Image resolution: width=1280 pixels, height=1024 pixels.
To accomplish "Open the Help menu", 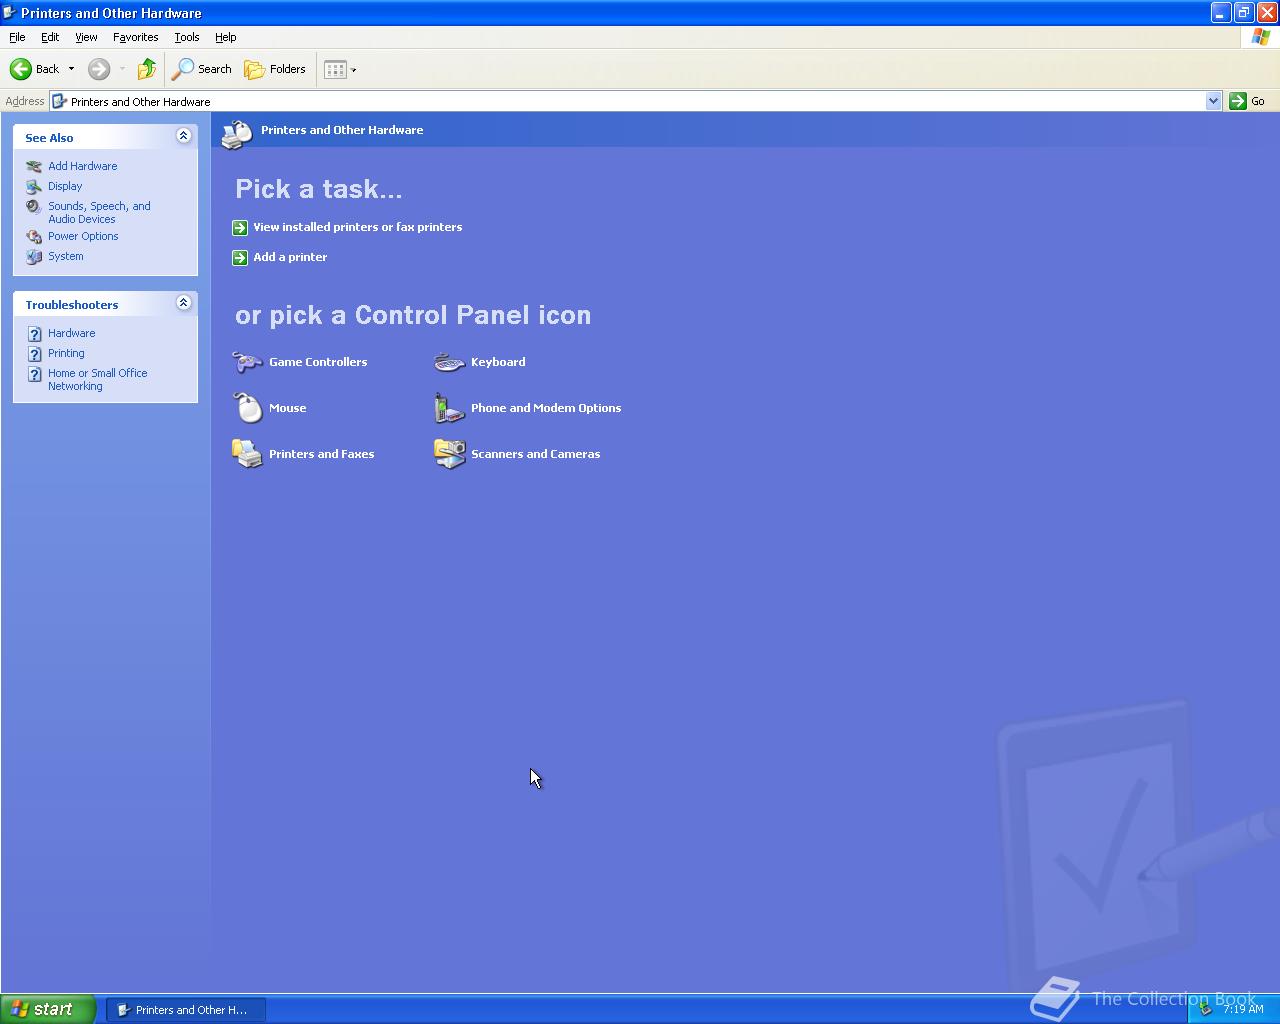I will pos(226,37).
